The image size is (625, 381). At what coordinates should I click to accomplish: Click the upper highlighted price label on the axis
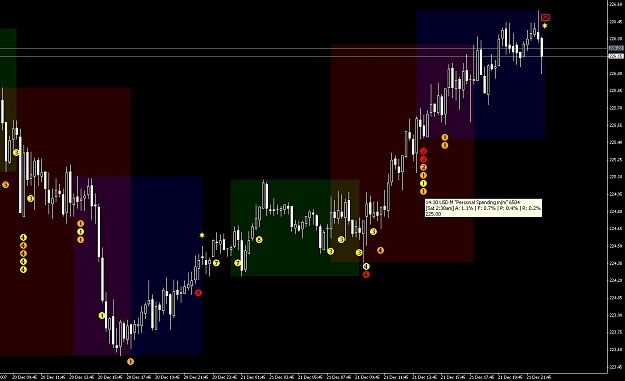(616, 48)
